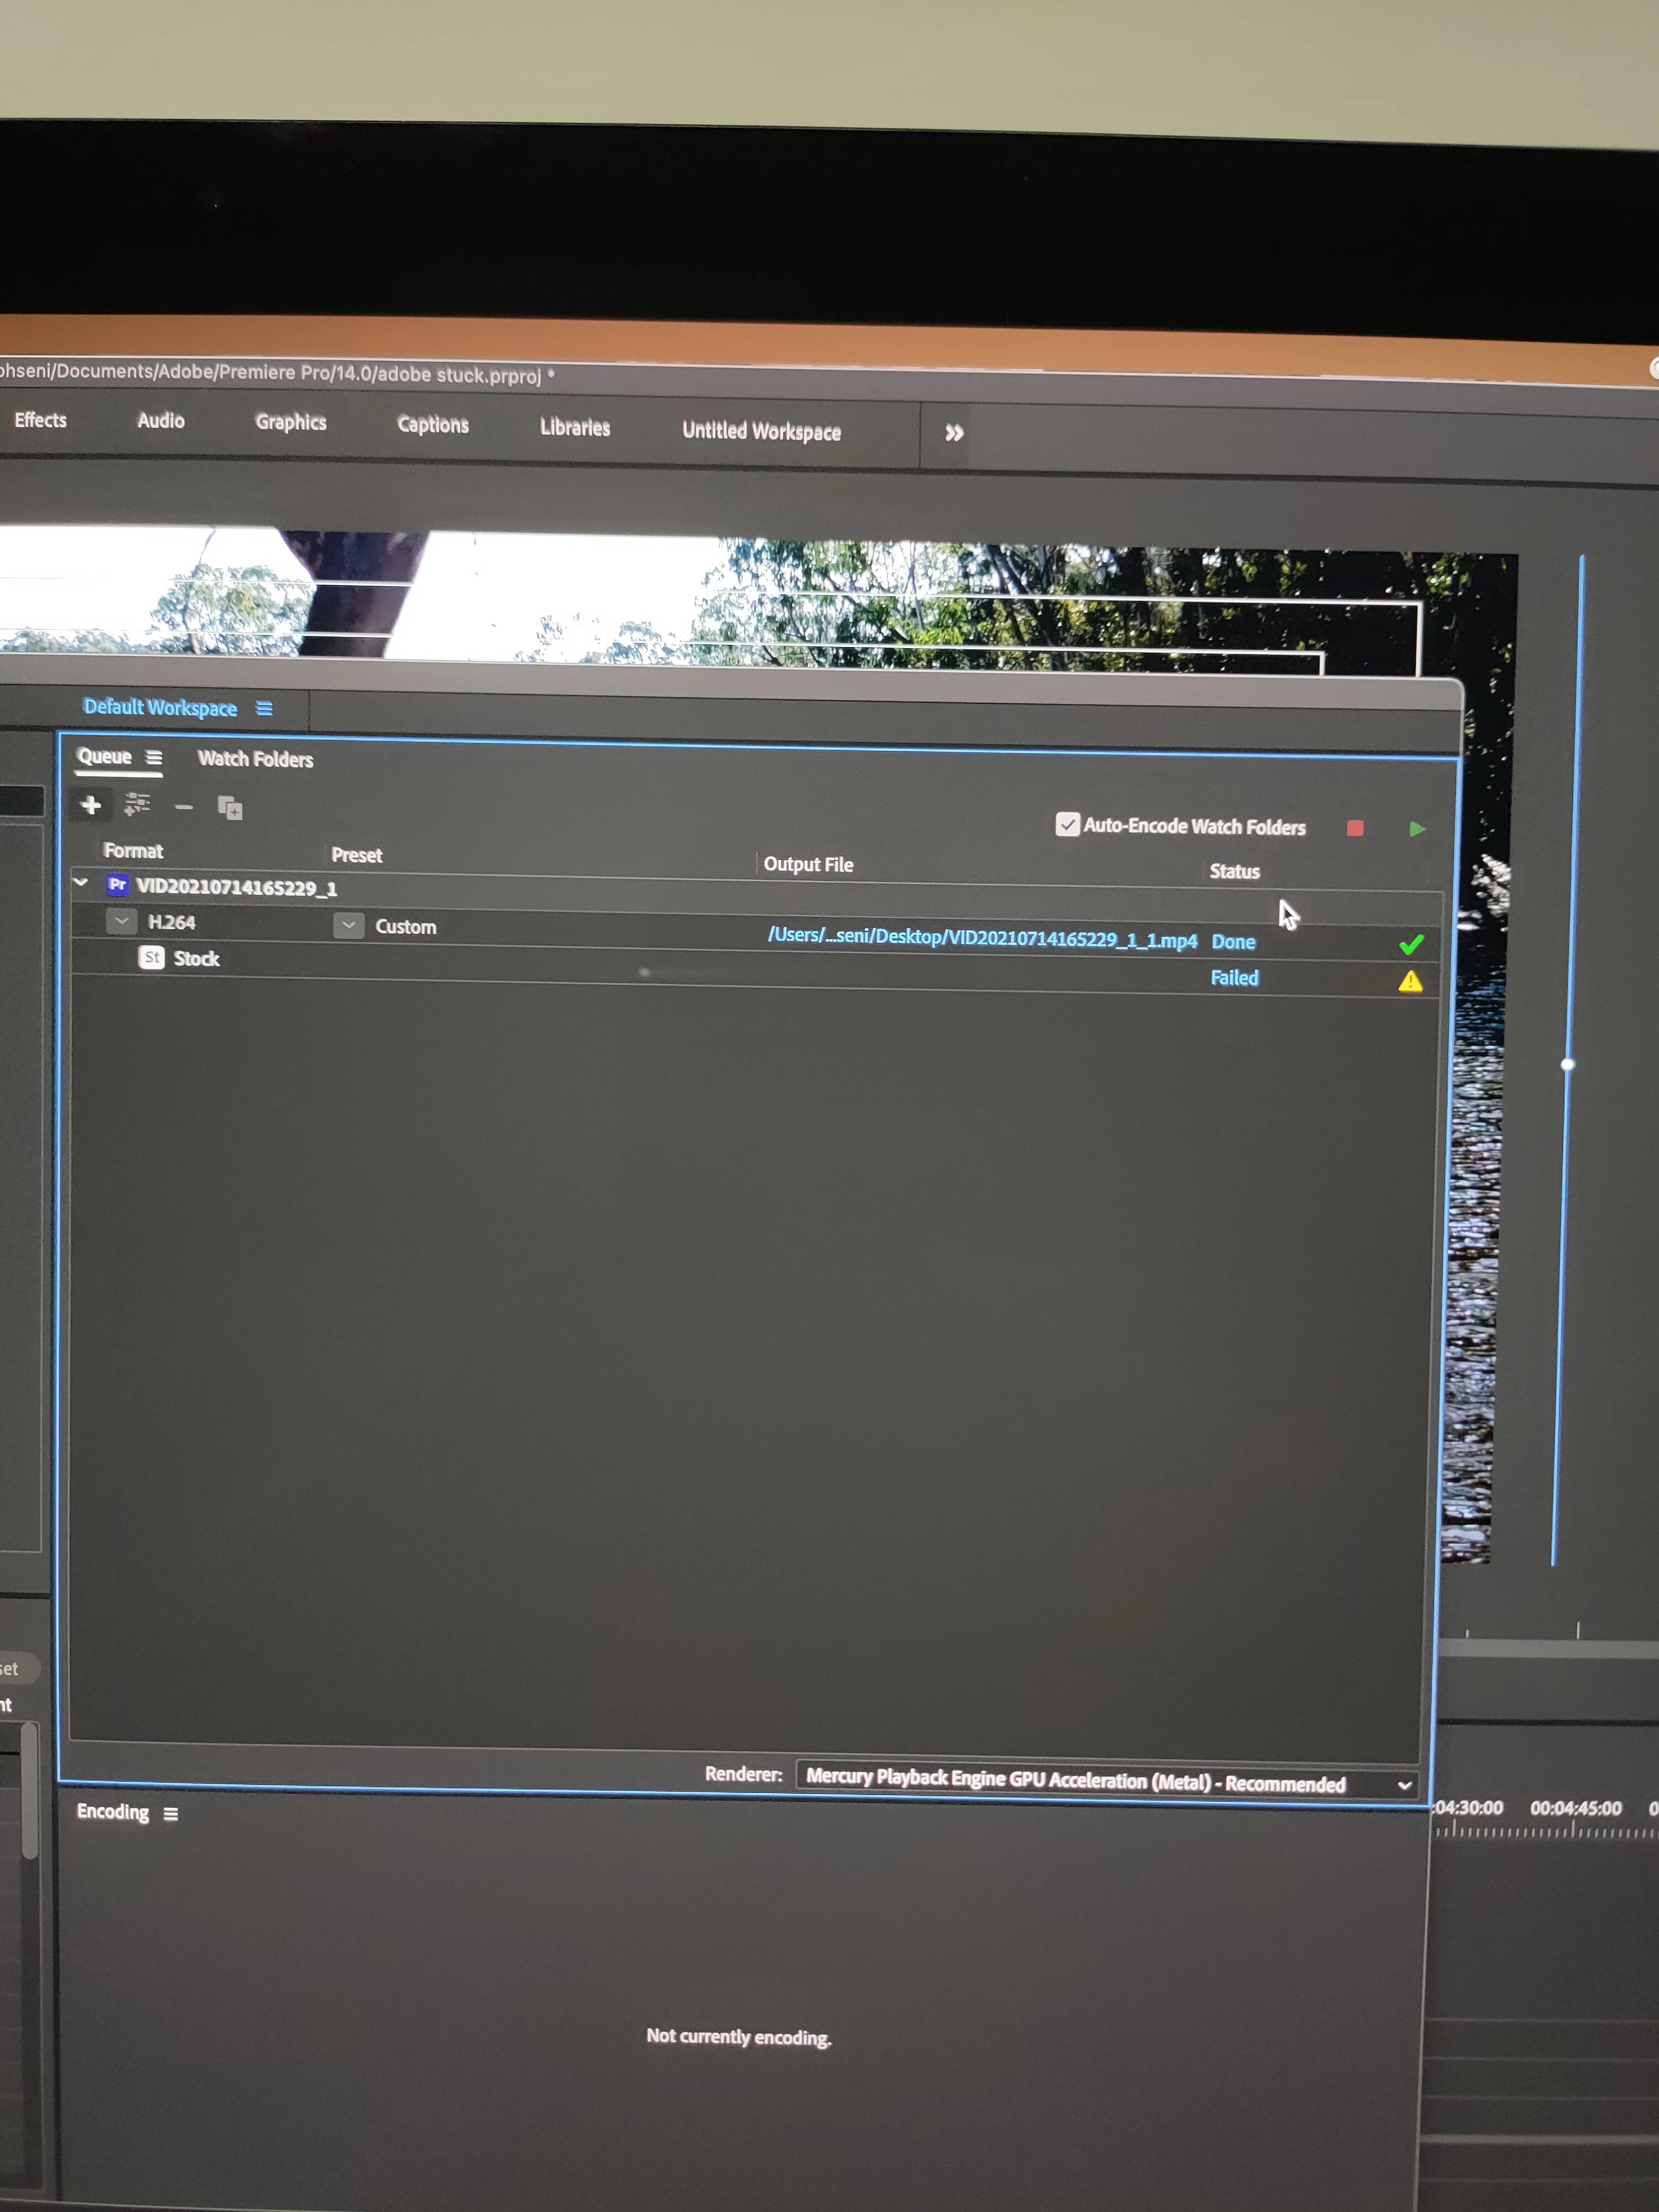1659x2212 pixels.
Task: Select the Captions workspace tab
Action: [x=433, y=424]
